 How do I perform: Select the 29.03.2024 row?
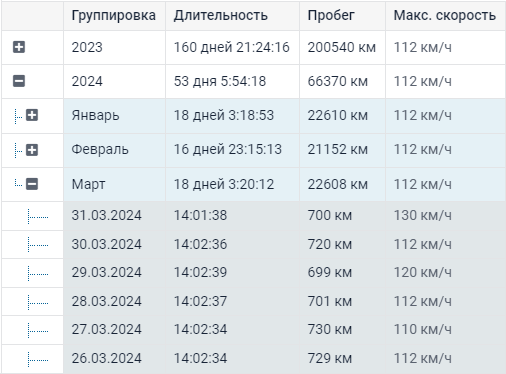pos(253,273)
